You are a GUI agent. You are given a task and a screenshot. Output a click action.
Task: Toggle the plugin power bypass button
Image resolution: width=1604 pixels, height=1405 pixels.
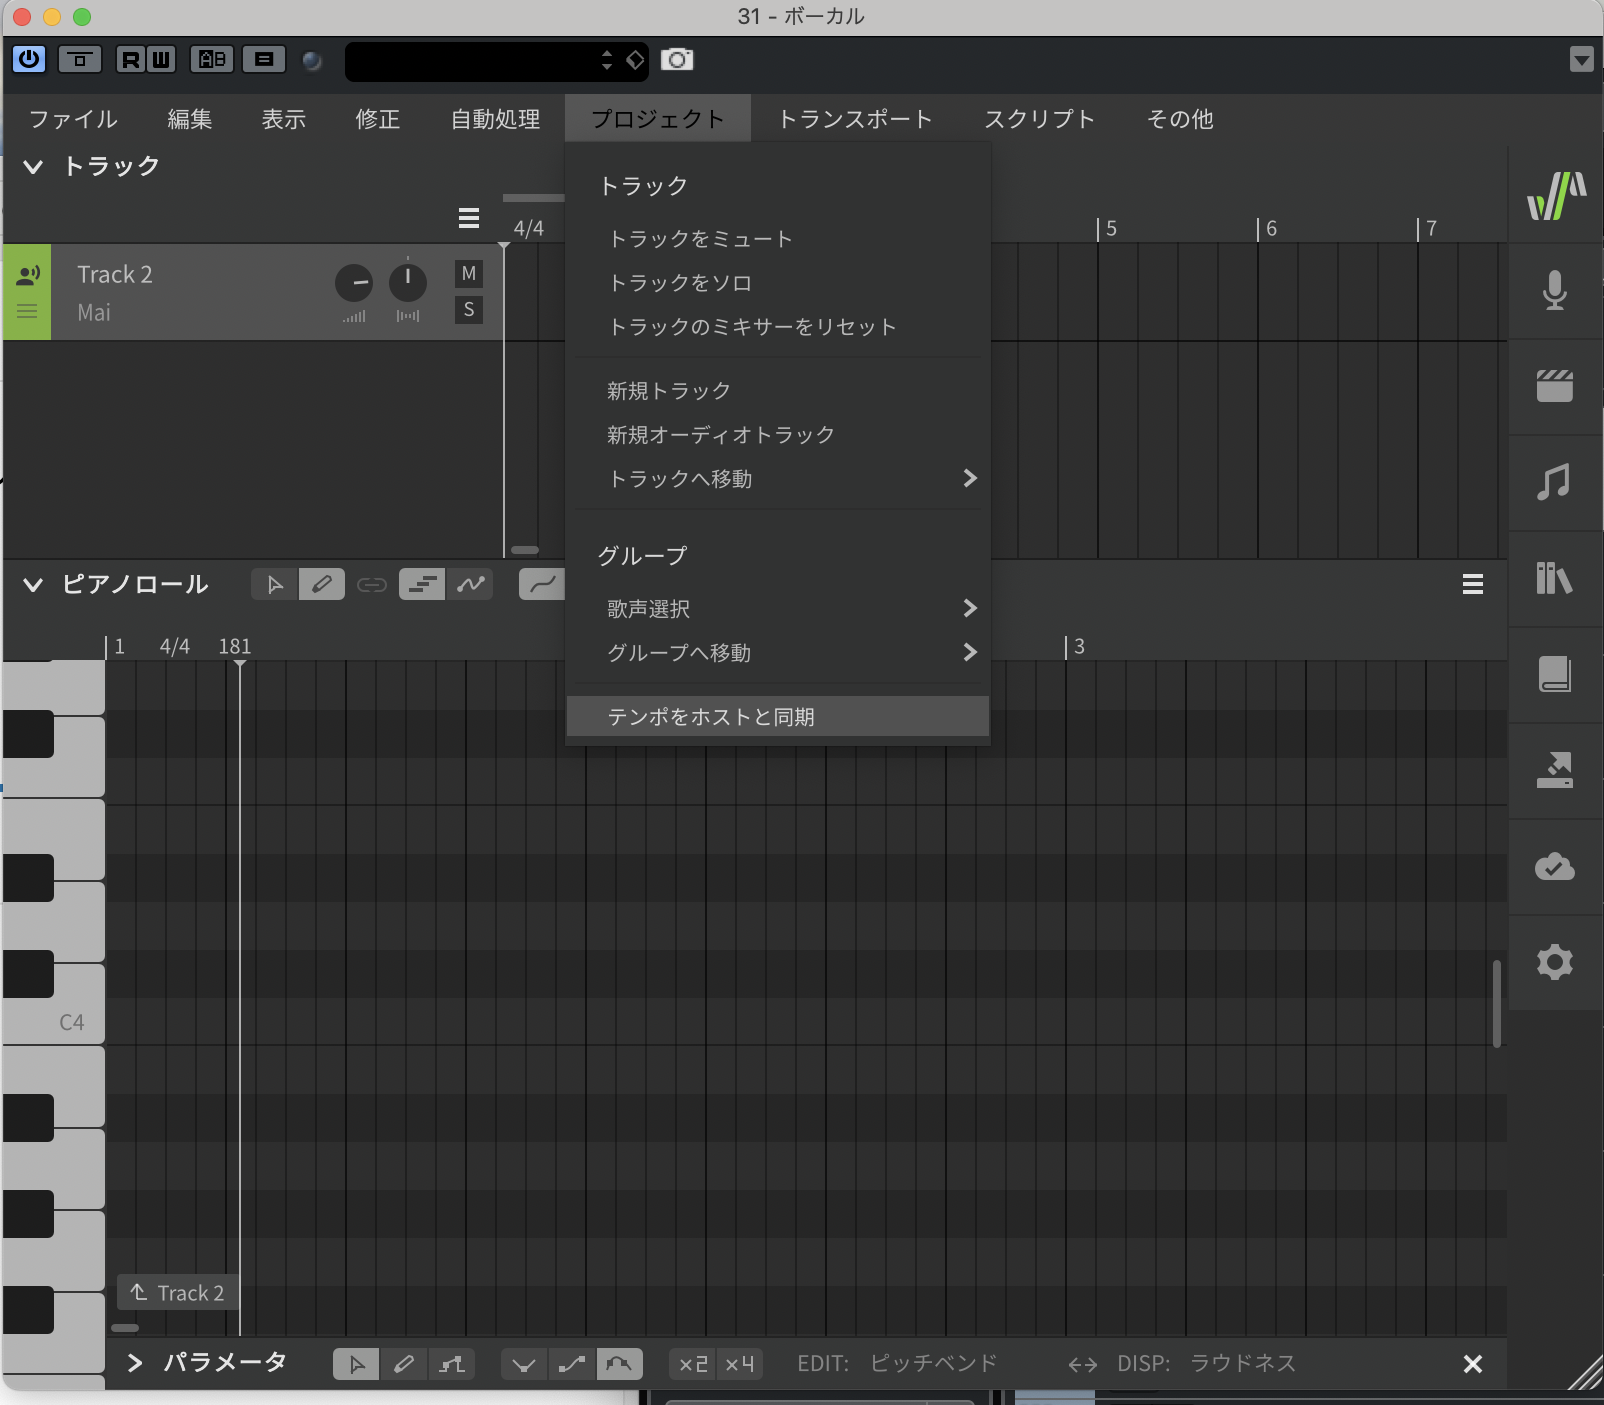(29, 60)
